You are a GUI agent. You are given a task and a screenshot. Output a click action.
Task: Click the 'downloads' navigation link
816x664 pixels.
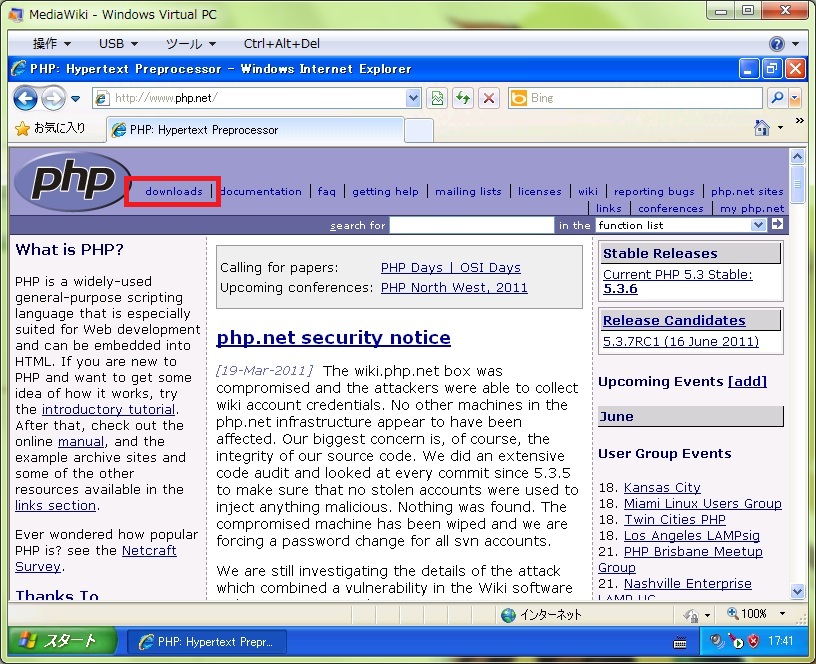pos(173,191)
